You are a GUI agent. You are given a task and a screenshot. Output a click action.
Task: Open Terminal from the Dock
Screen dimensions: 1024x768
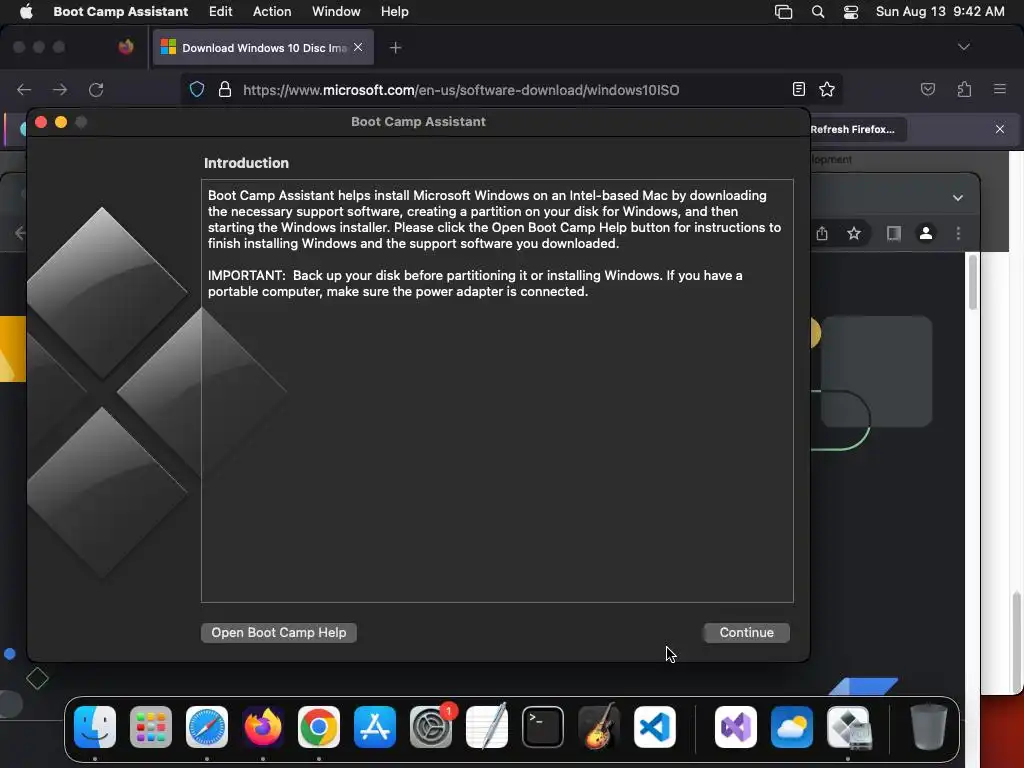point(543,727)
